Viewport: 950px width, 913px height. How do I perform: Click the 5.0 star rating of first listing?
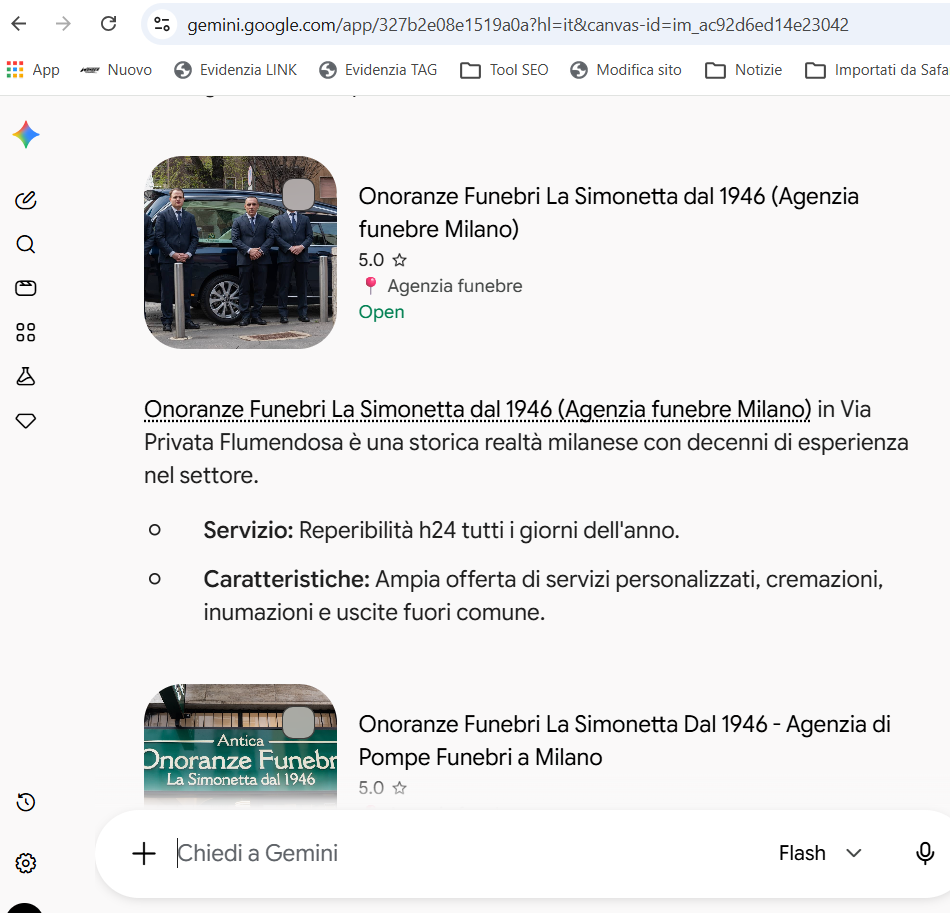[382, 260]
